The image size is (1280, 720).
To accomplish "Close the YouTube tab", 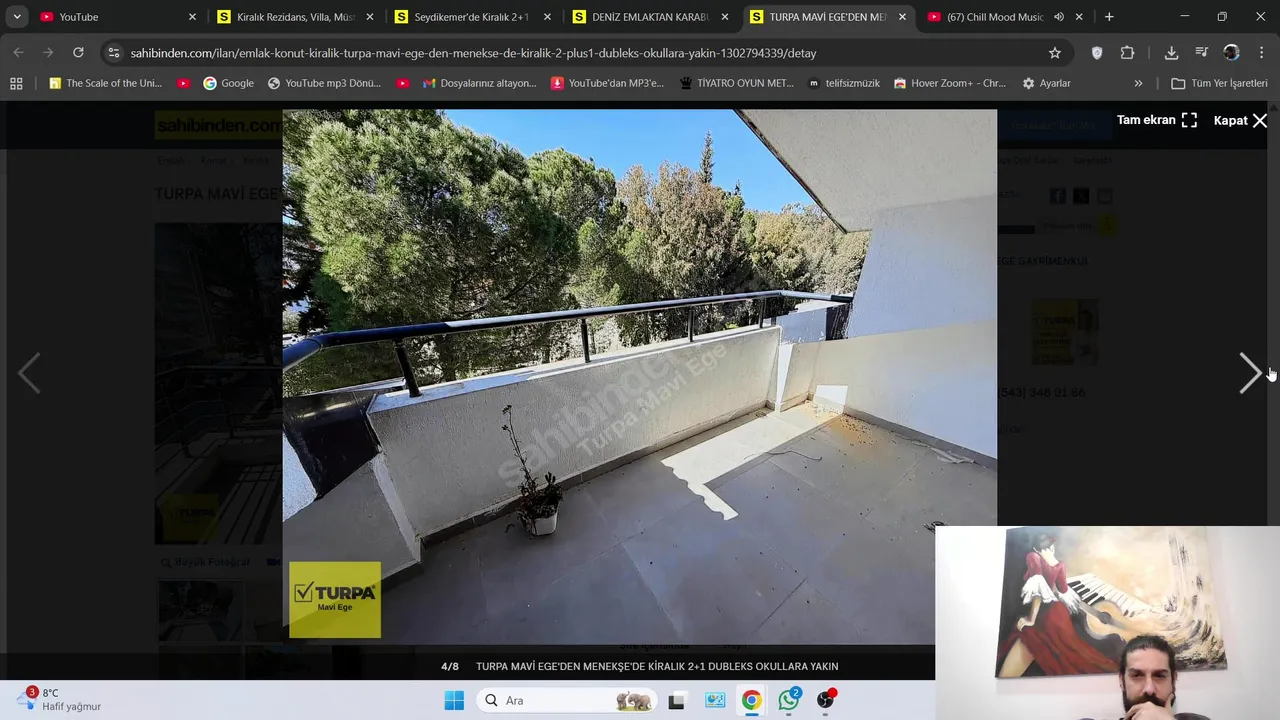I will tap(193, 17).
